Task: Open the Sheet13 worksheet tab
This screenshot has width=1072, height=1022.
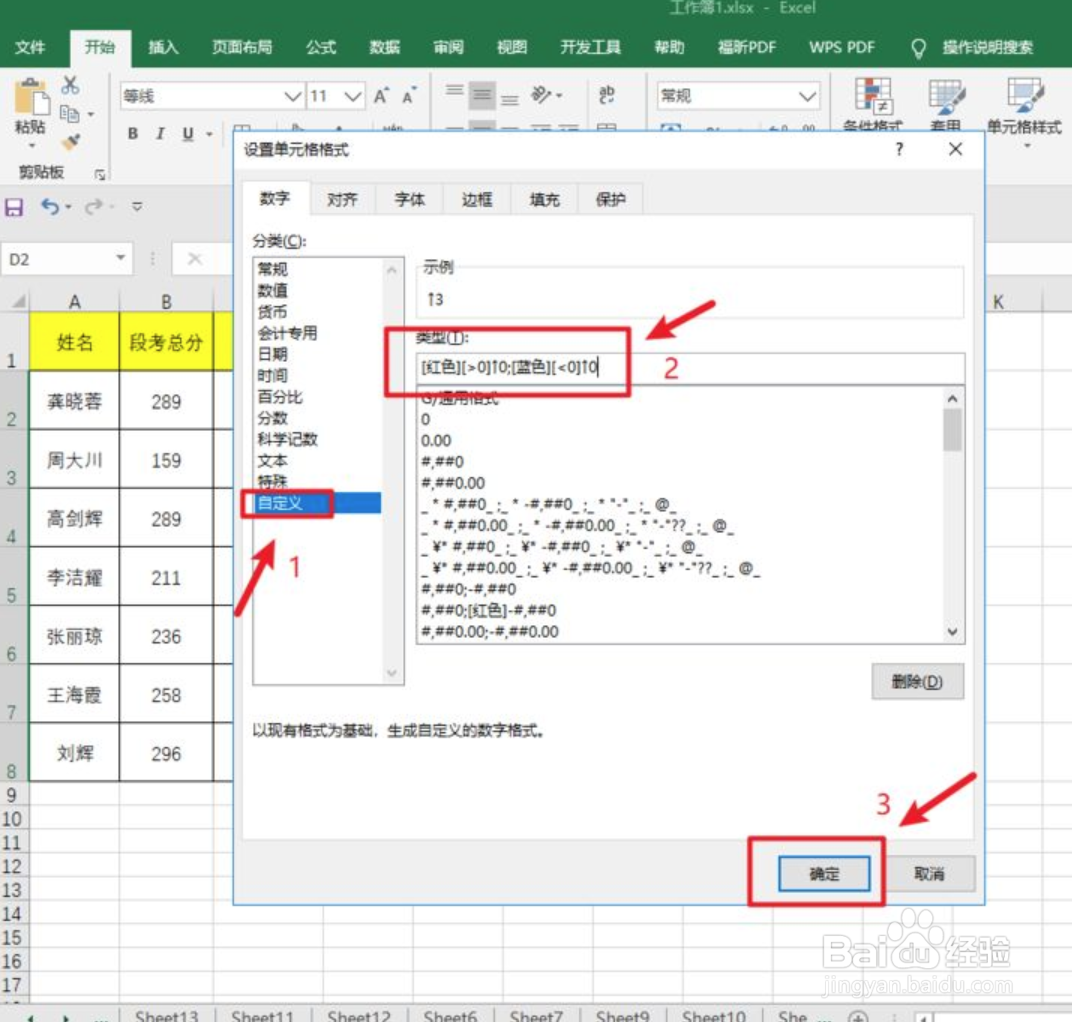Action: point(167,1014)
